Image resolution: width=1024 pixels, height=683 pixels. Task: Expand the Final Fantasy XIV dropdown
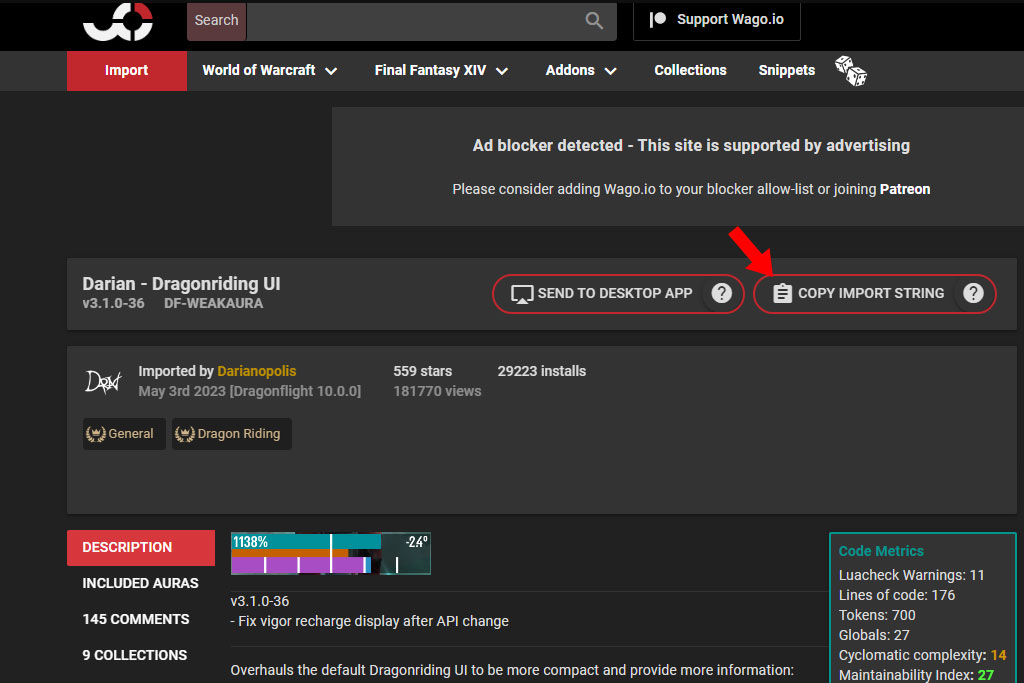tap(441, 71)
